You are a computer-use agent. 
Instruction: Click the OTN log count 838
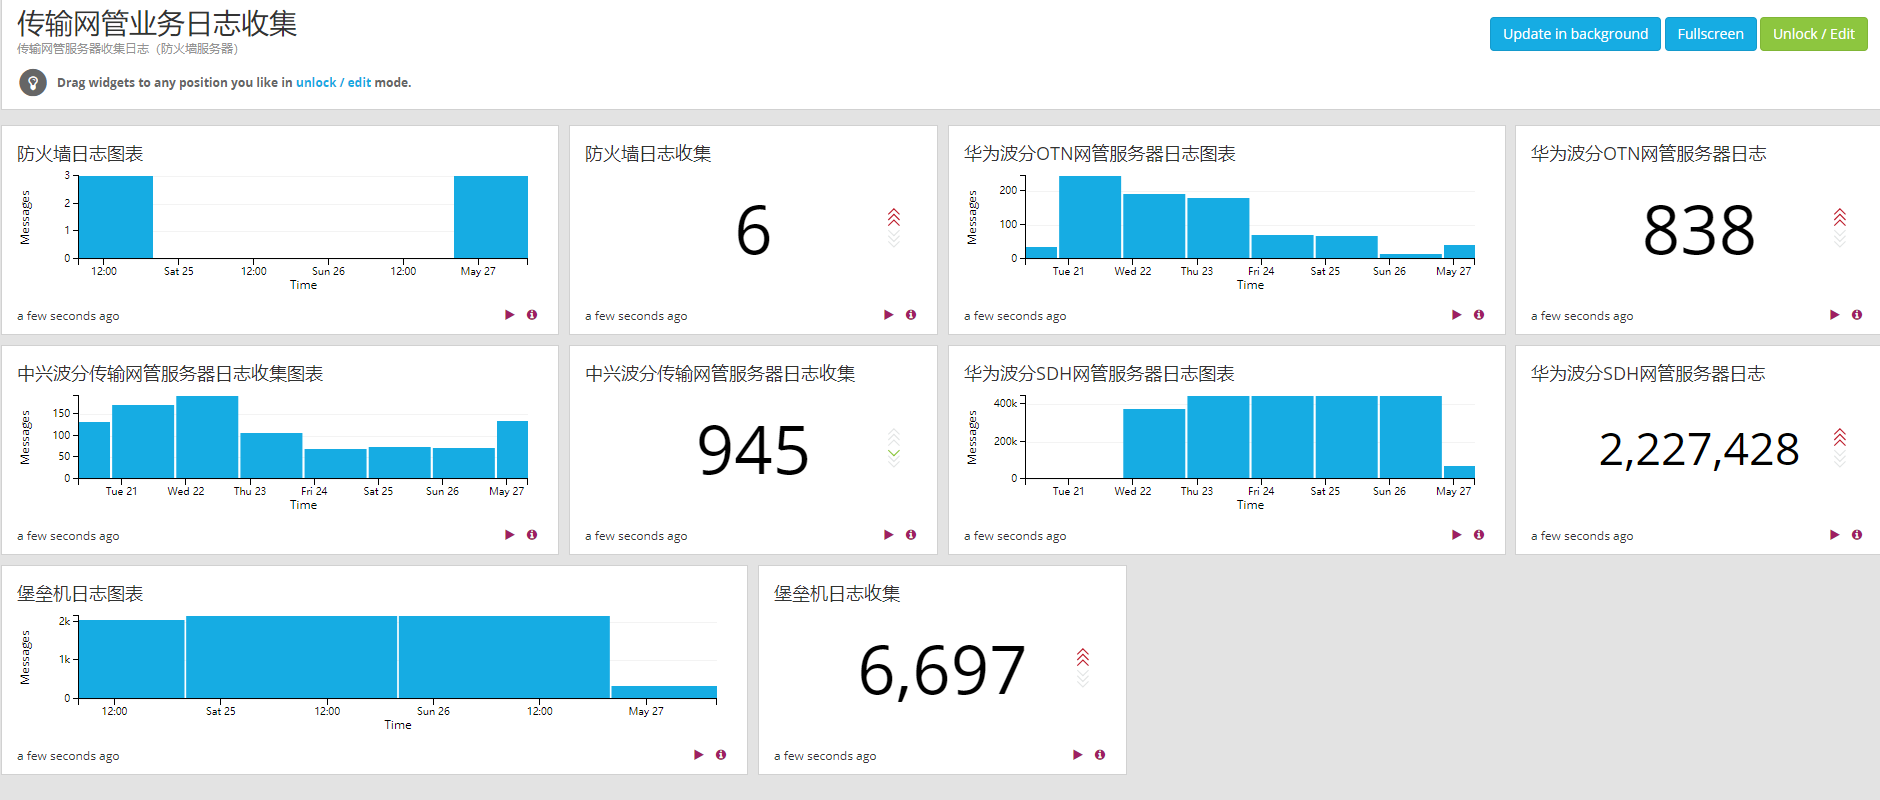point(1699,230)
